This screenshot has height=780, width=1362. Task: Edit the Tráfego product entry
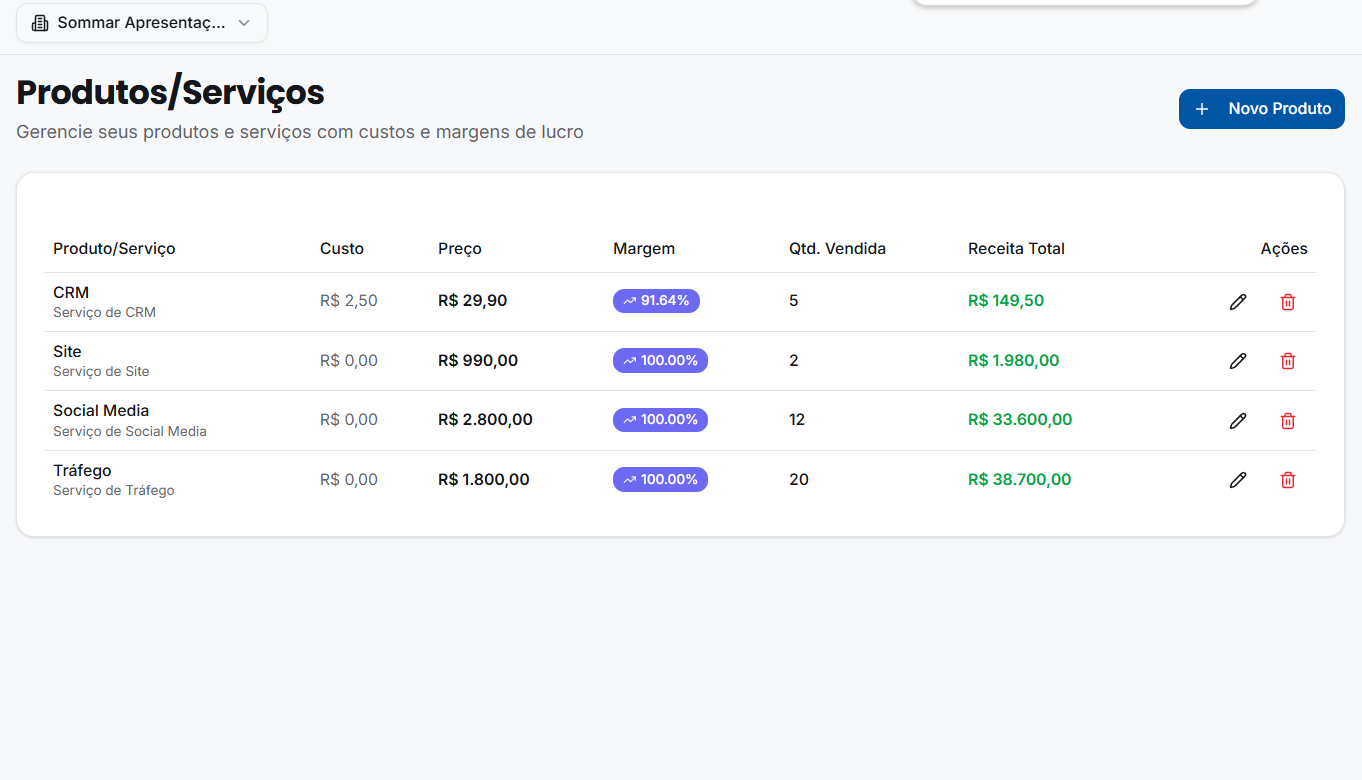(1238, 479)
